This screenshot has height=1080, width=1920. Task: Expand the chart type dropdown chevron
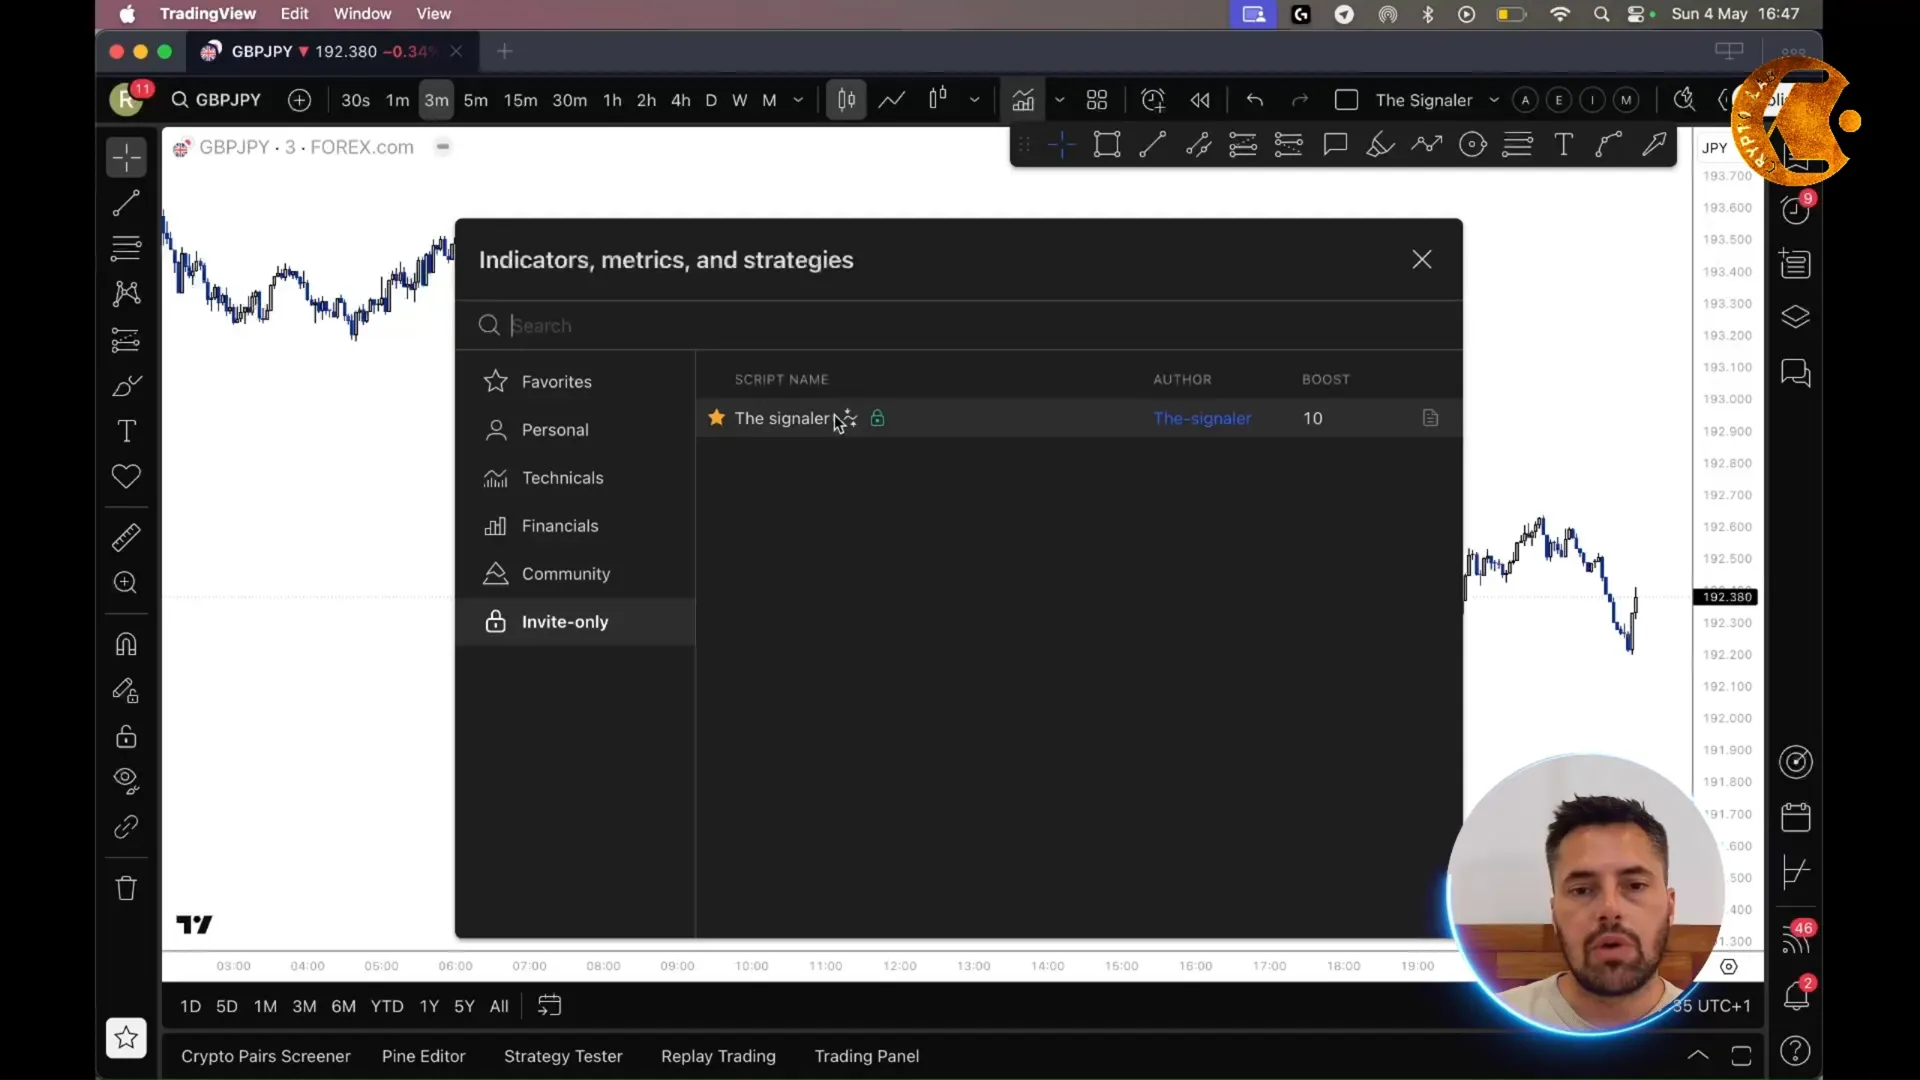pyautogui.click(x=974, y=100)
